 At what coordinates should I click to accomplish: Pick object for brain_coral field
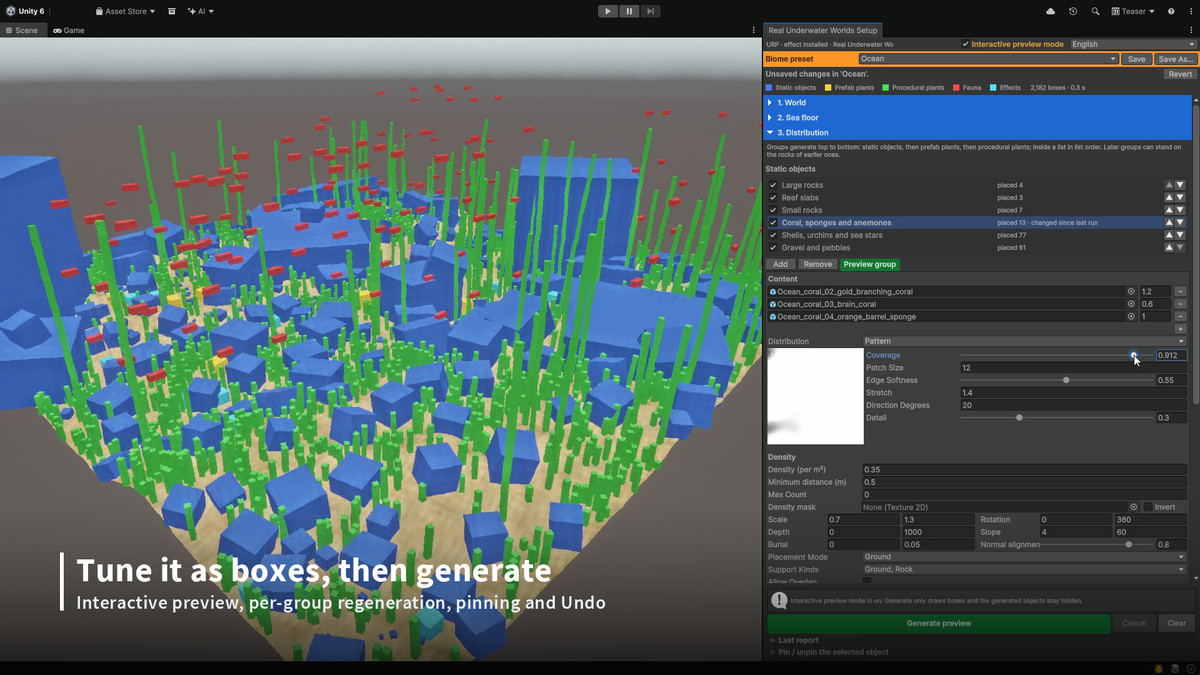coord(1131,304)
